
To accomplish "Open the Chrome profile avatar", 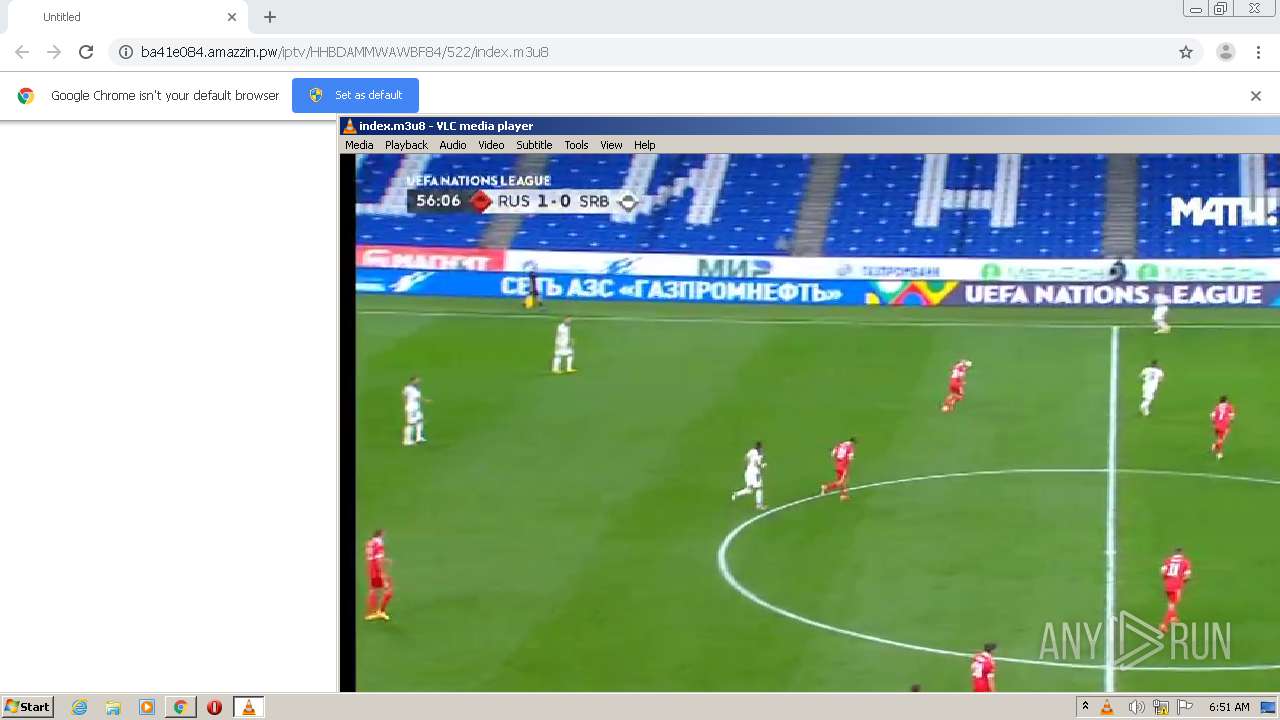I will point(1226,52).
